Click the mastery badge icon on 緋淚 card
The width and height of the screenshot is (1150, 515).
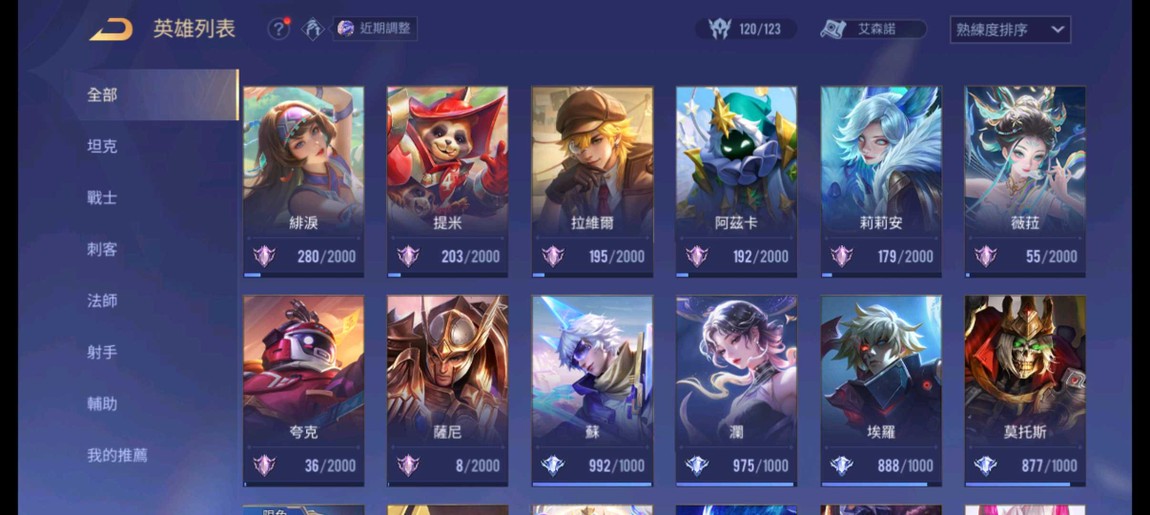[x=264, y=256]
